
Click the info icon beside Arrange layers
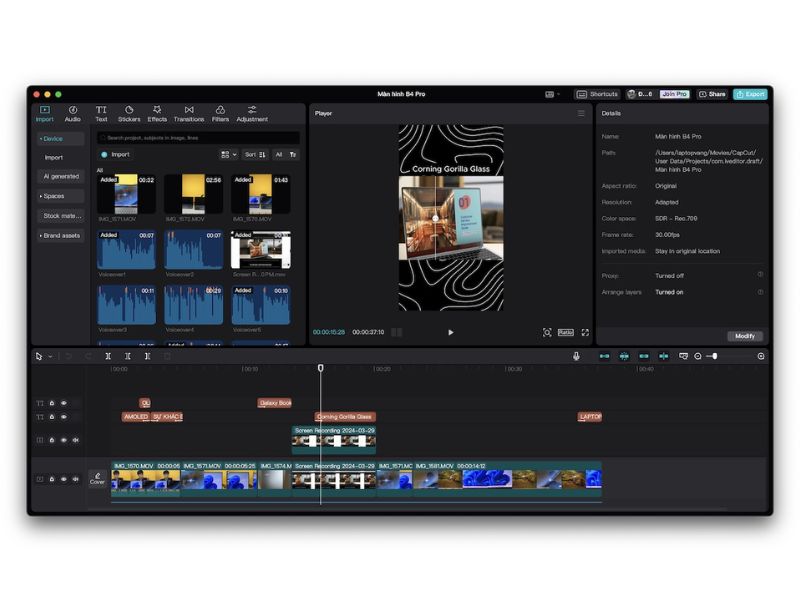(760, 292)
